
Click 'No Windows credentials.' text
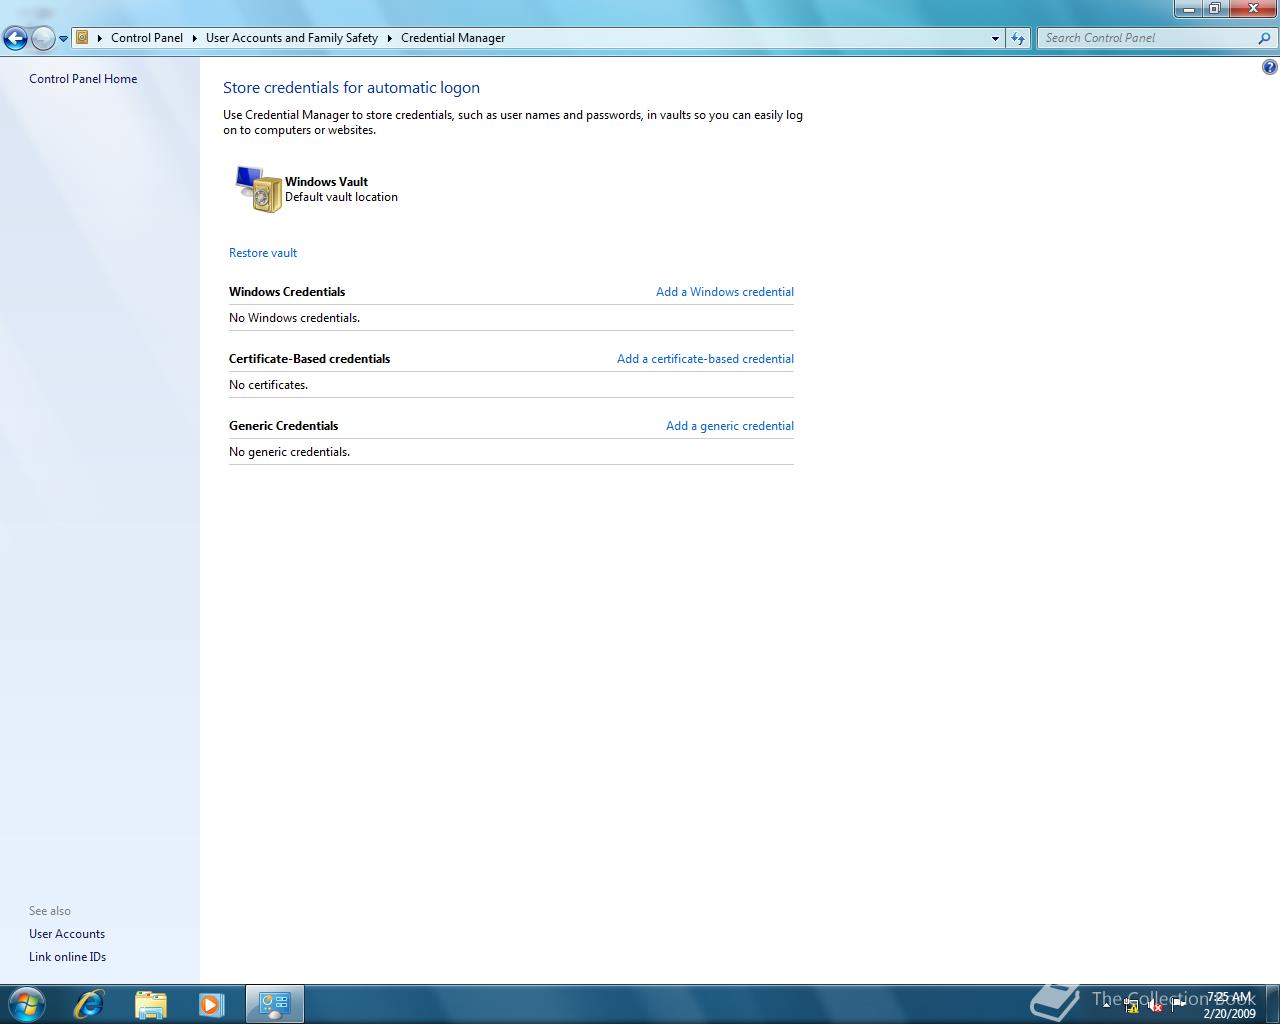294,318
